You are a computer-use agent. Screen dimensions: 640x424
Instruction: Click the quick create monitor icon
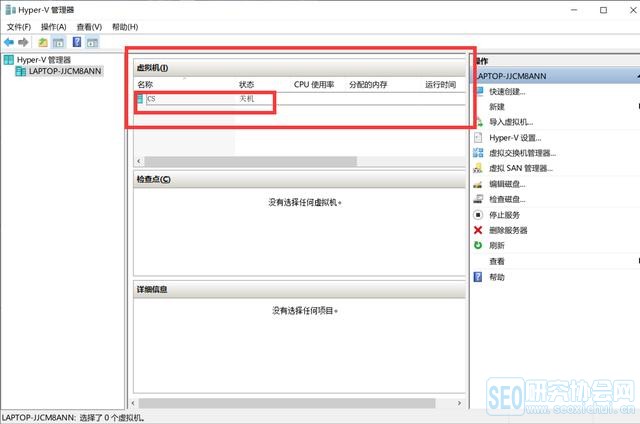coord(480,91)
